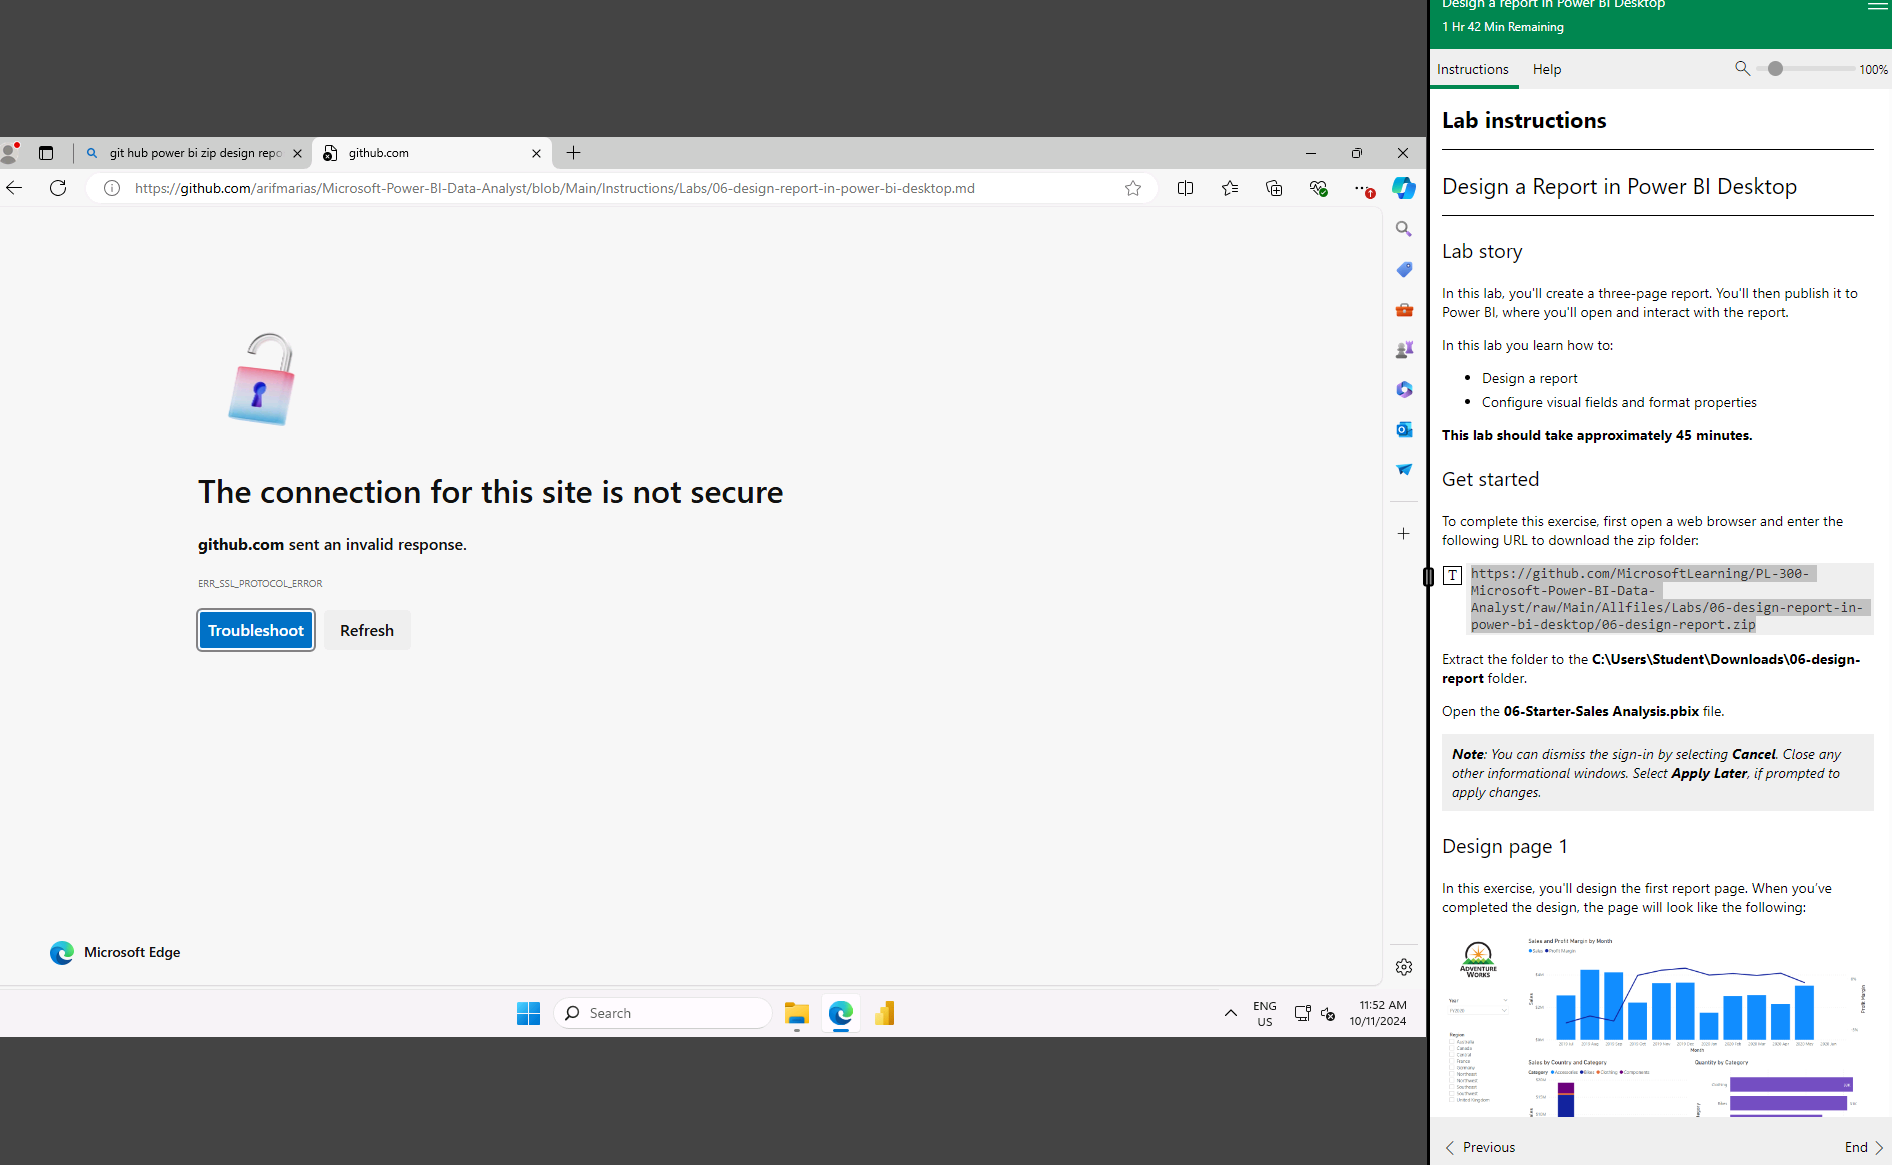Image resolution: width=1892 pixels, height=1165 pixels.
Task: Click the Refresh button on error page
Action: pyautogui.click(x=367, y=630)
